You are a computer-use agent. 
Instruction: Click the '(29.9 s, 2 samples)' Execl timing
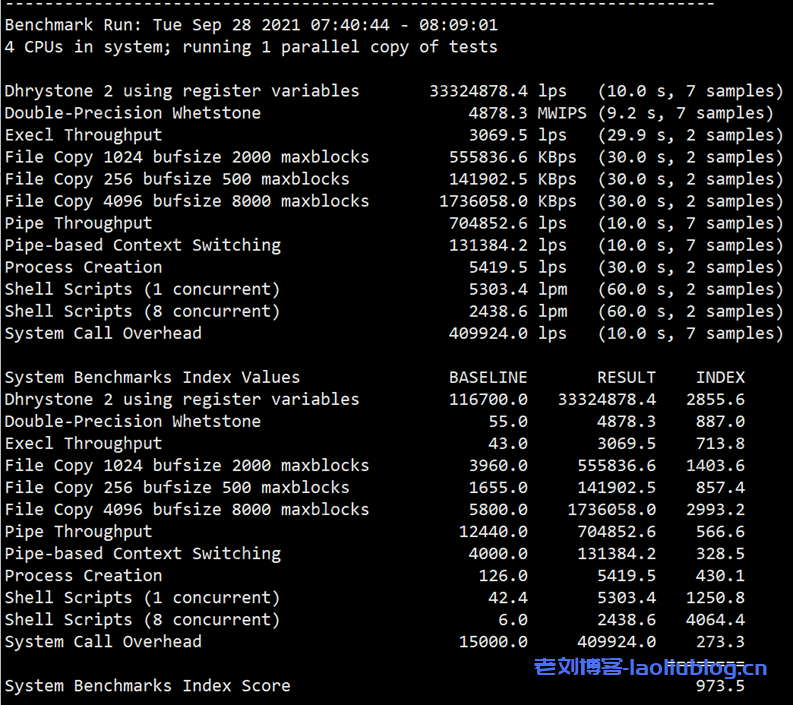(x=690, y=135)
